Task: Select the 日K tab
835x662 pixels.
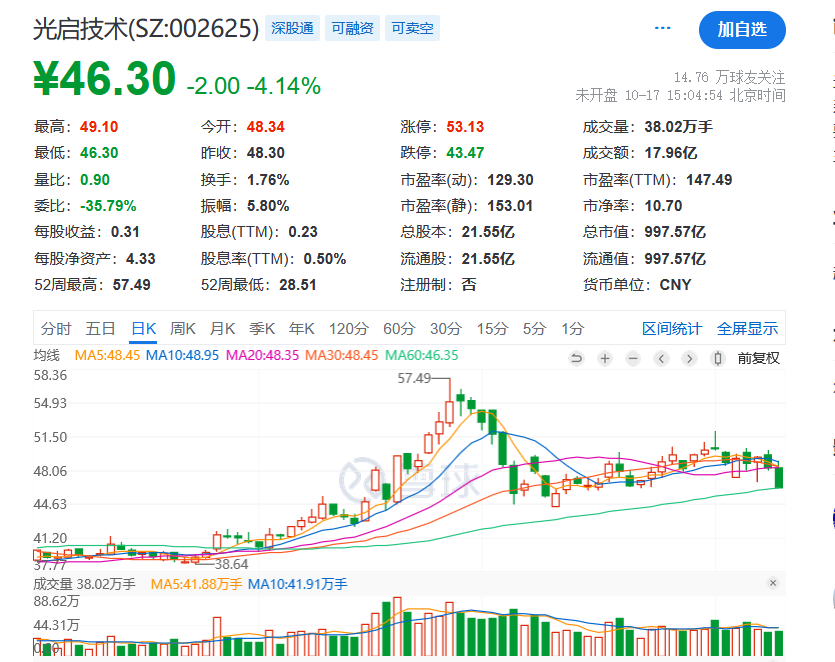Action: (144, 329)
